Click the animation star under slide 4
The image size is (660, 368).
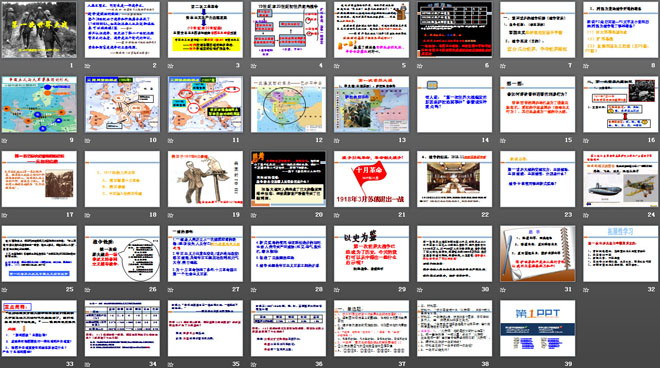254,66
